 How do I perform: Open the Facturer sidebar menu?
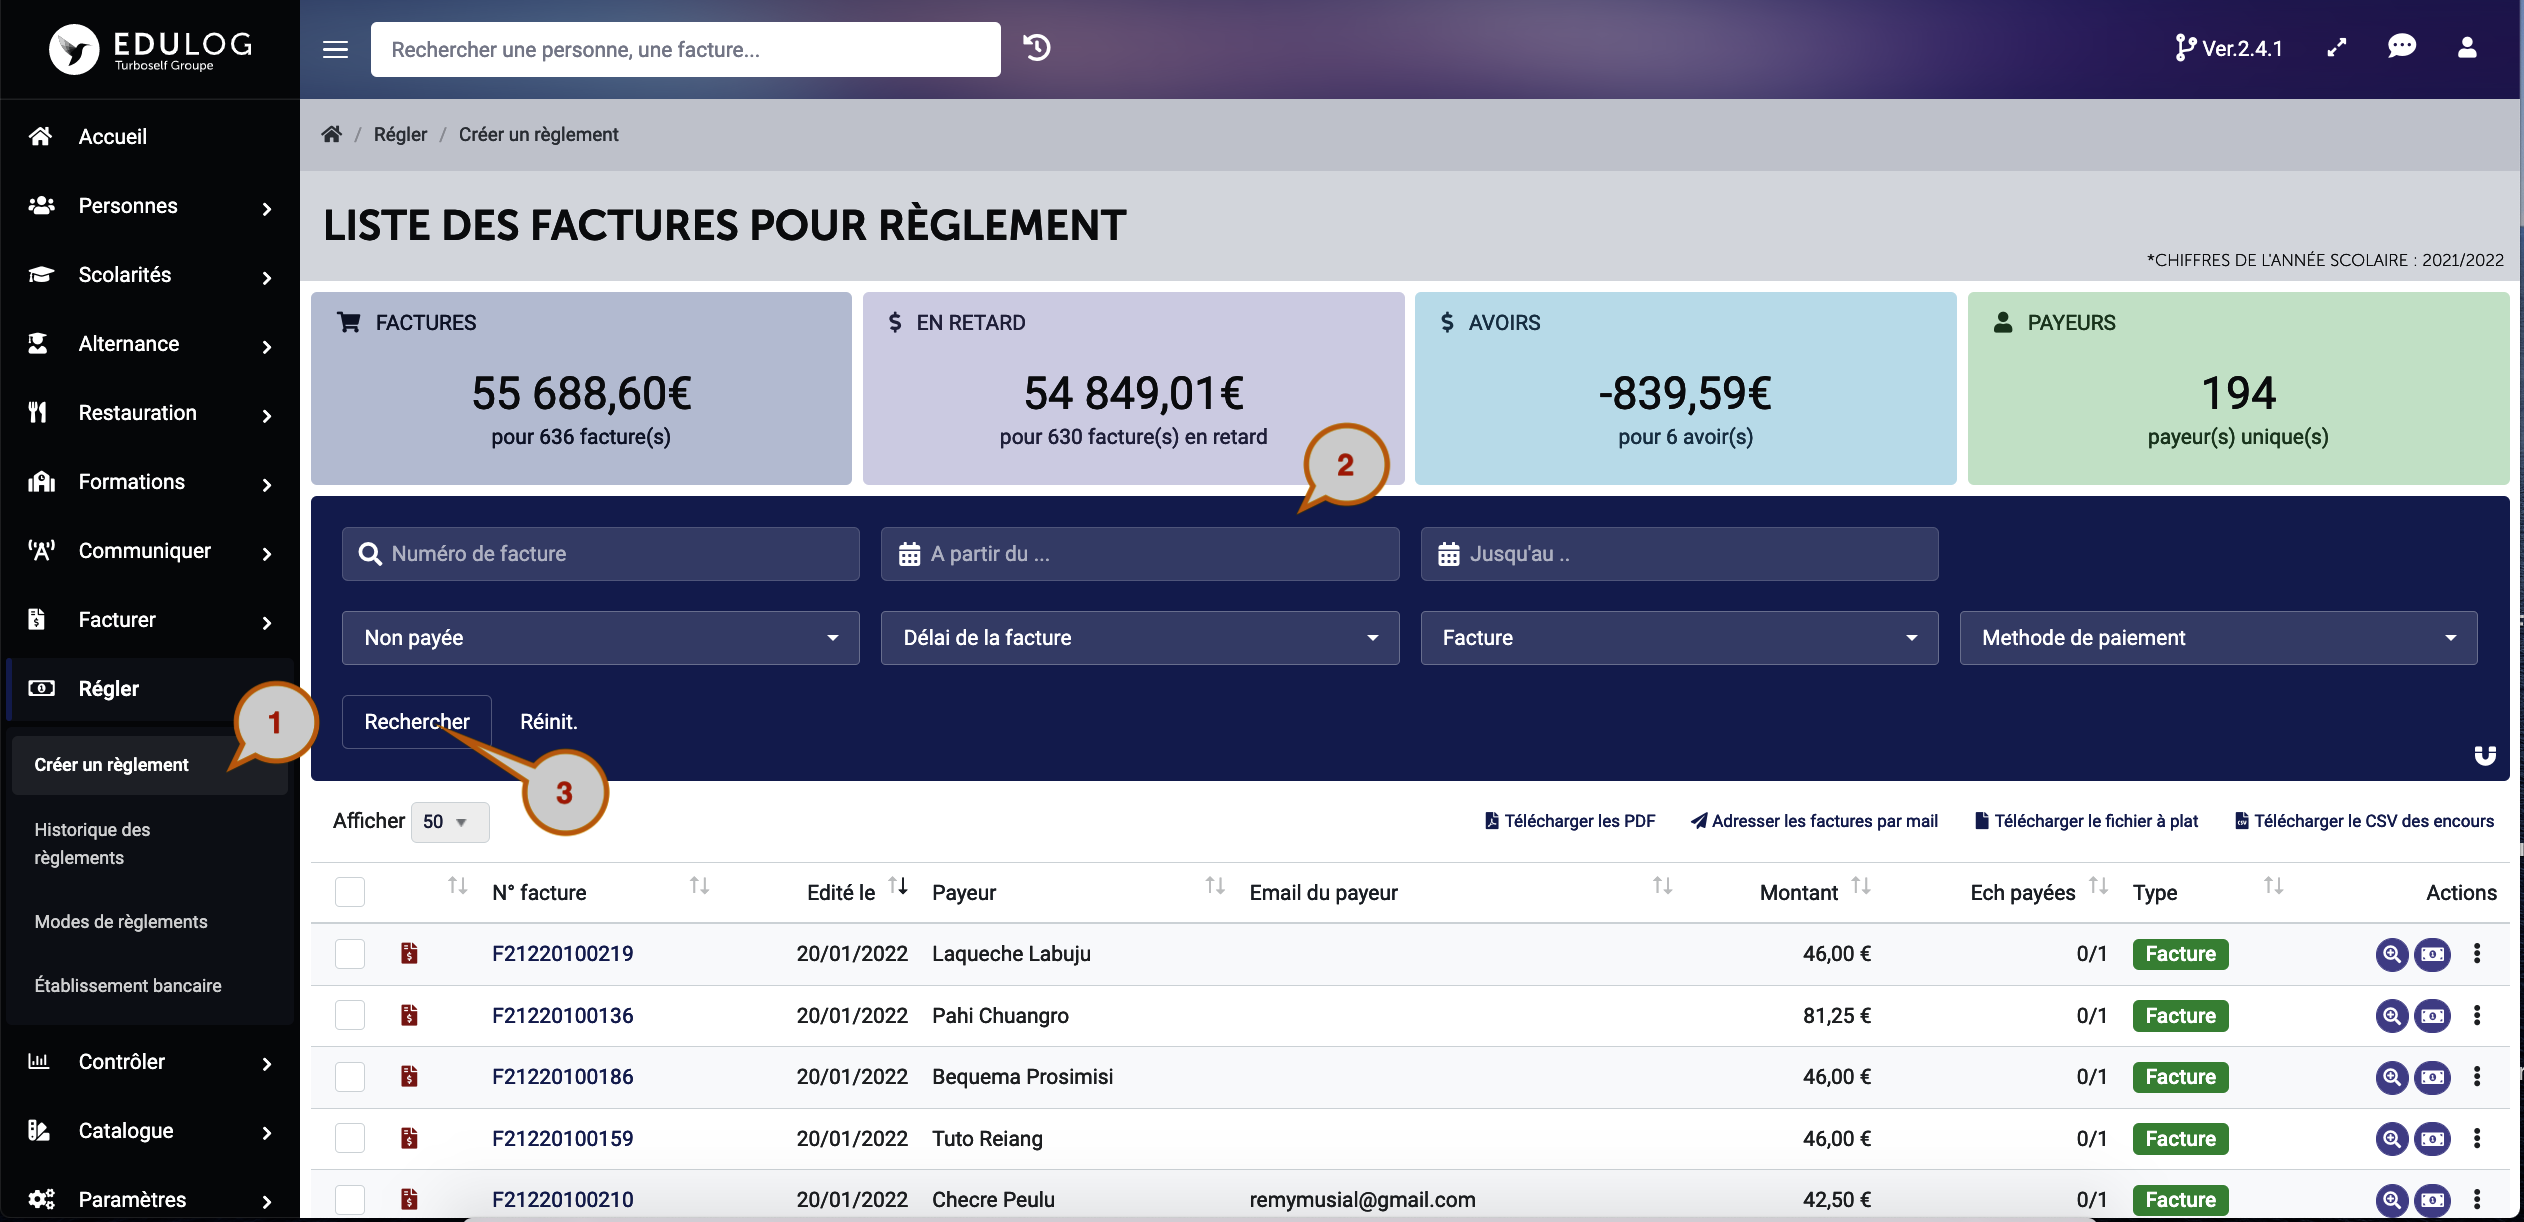150,620
